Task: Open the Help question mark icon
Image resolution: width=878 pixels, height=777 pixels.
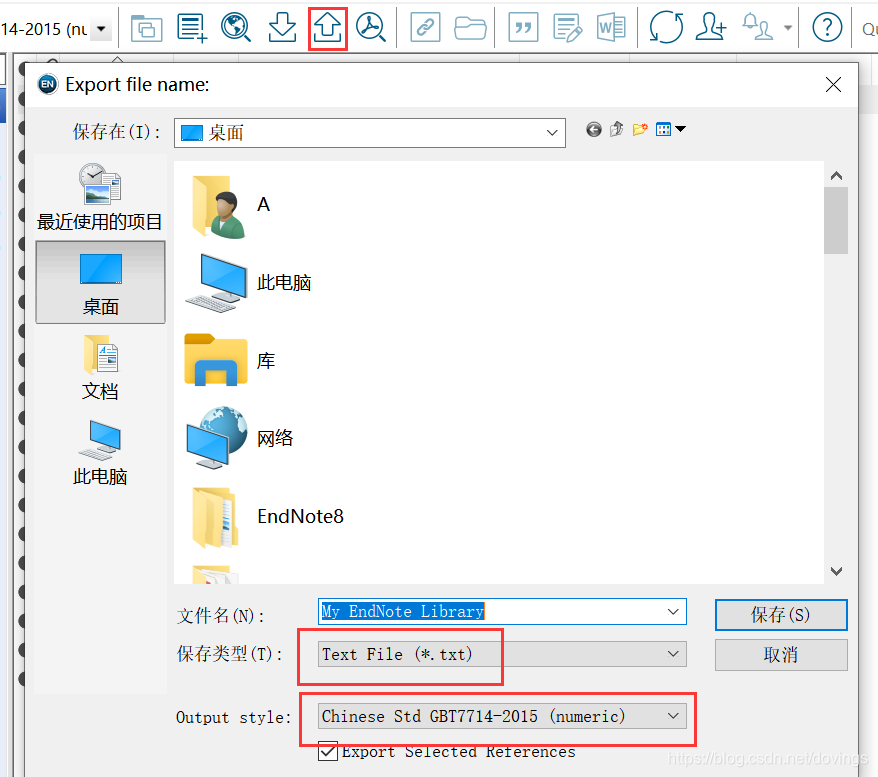Action: (827, 27)
